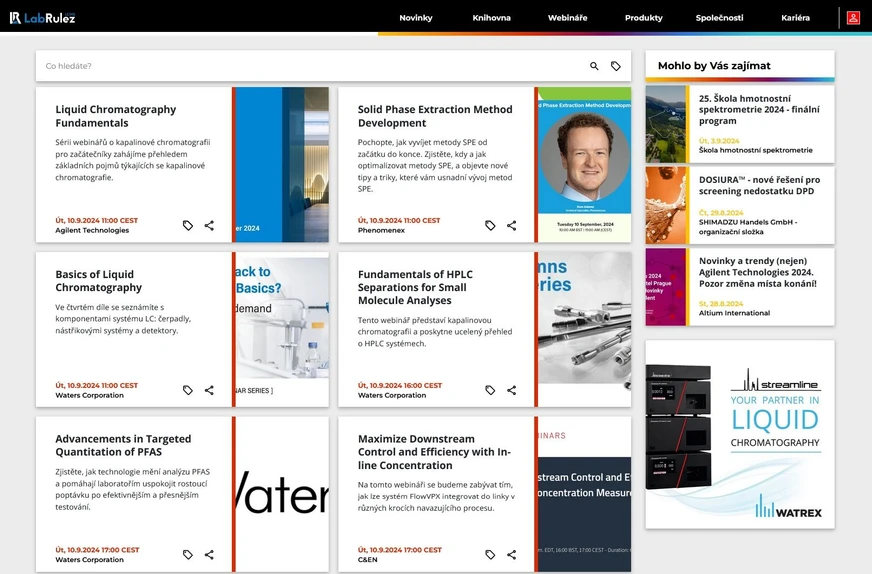Click the search magnifier icon
The height and width of the screenshot is (574, 872).
click(x=594, y=66)
